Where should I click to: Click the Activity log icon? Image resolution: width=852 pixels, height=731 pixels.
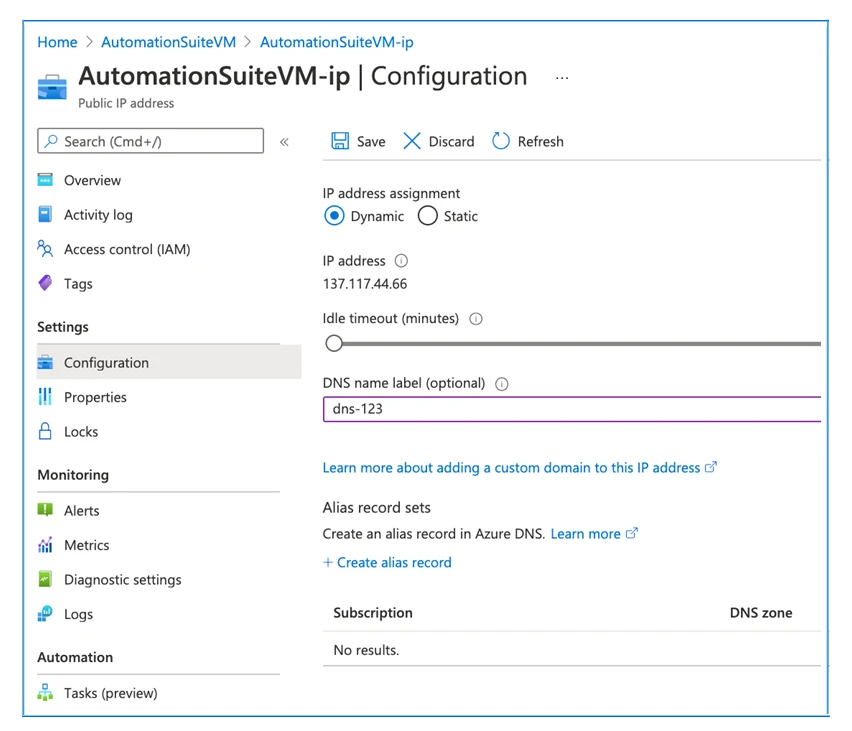click(45, 214)
